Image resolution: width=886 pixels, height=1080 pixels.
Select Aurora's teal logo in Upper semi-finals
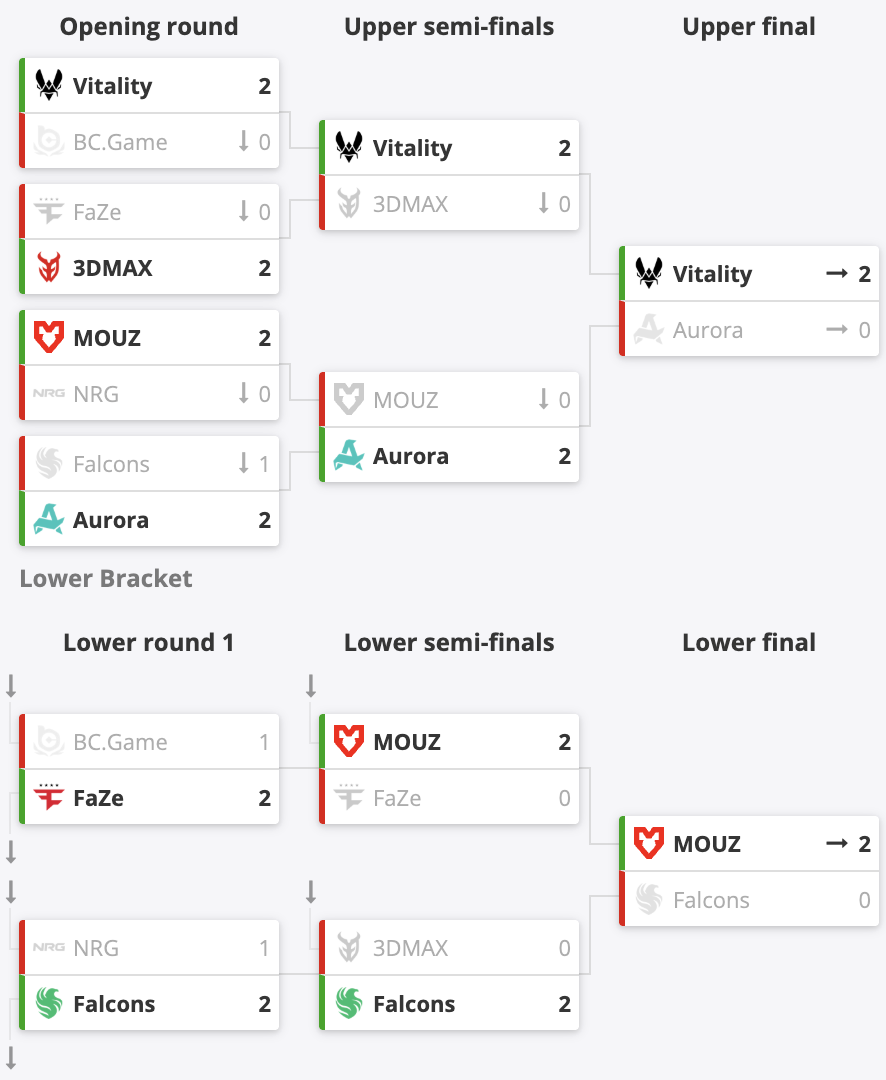(x=349, y=456)
